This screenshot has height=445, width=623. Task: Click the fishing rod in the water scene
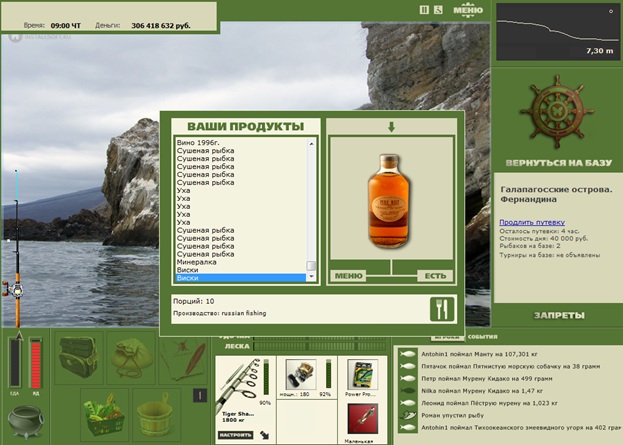(16, 248)
